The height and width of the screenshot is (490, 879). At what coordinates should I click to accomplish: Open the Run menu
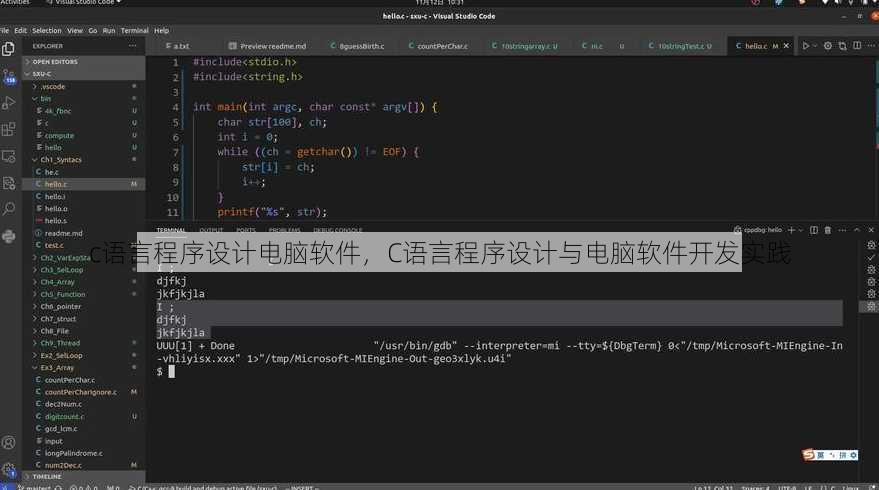(x=109, y=31)
